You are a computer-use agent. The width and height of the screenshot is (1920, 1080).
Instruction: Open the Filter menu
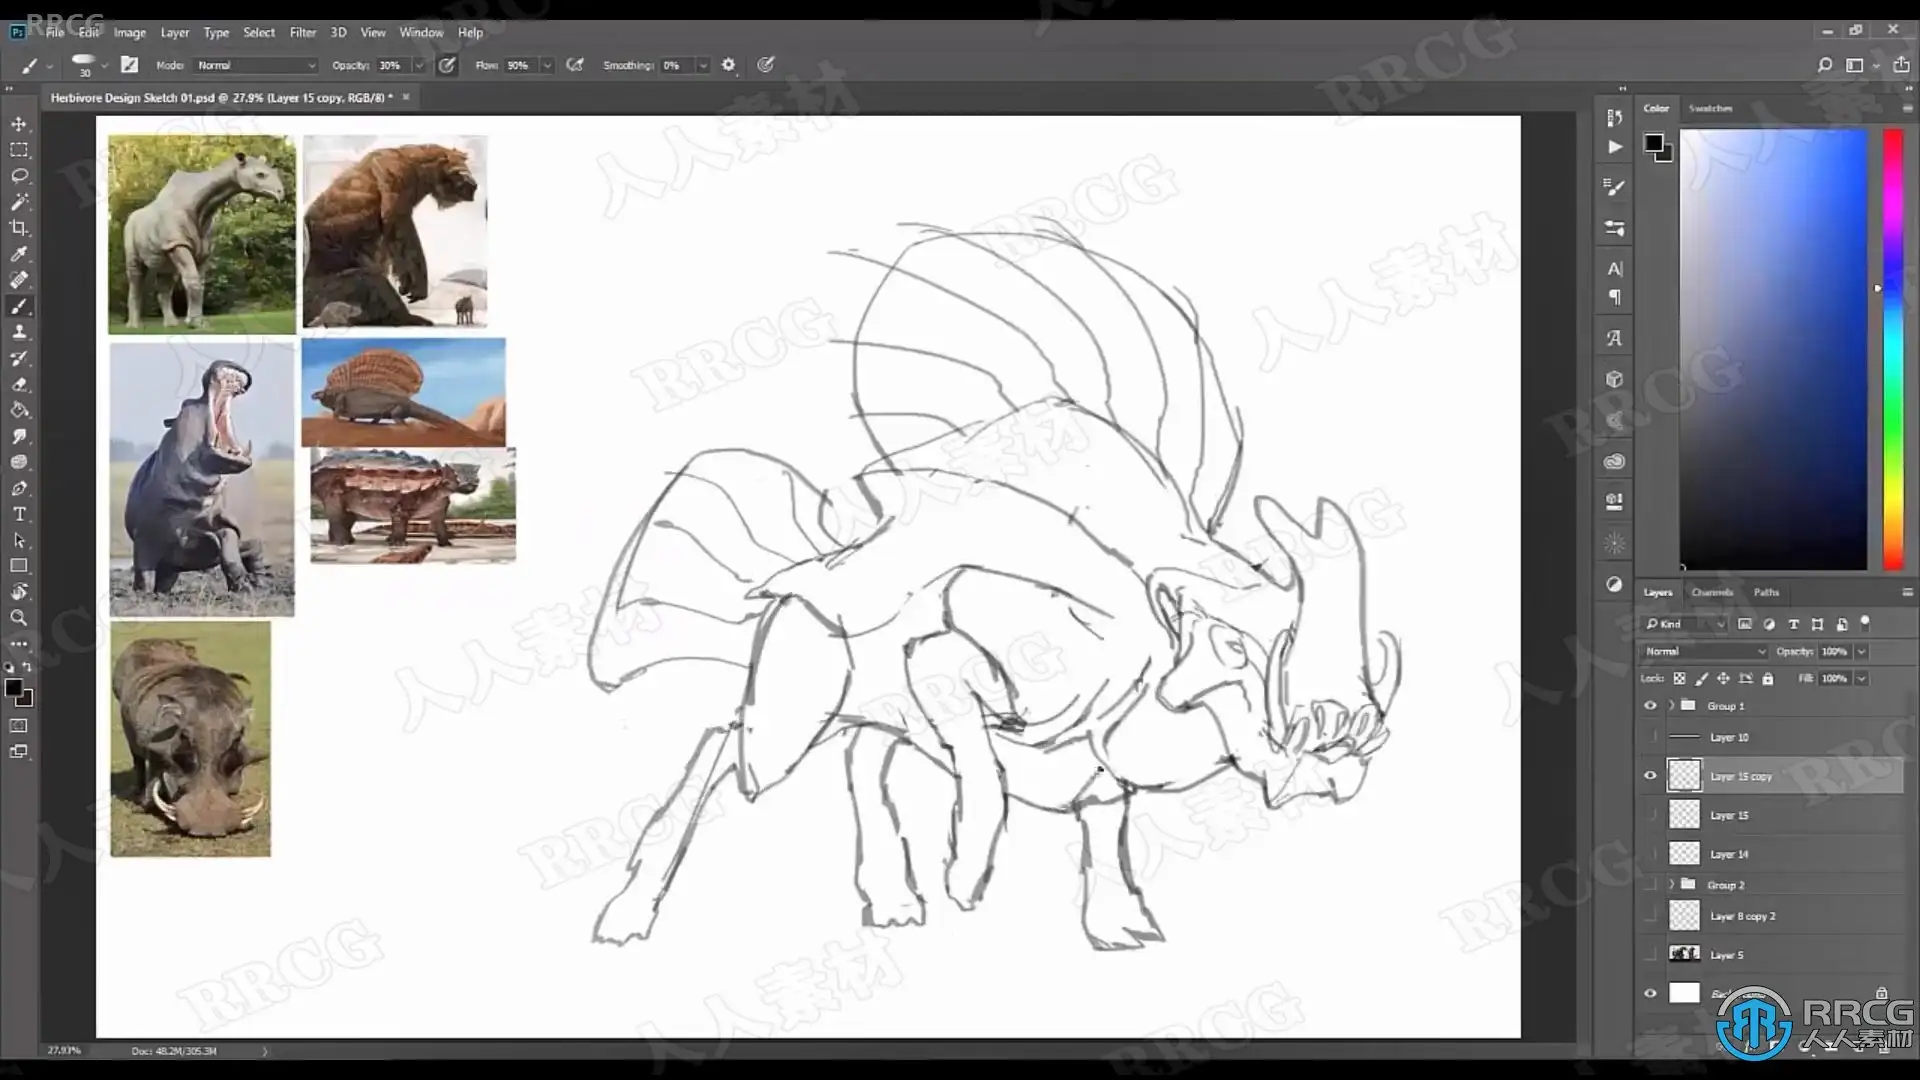pyautogui.click(x=302, y=32)
